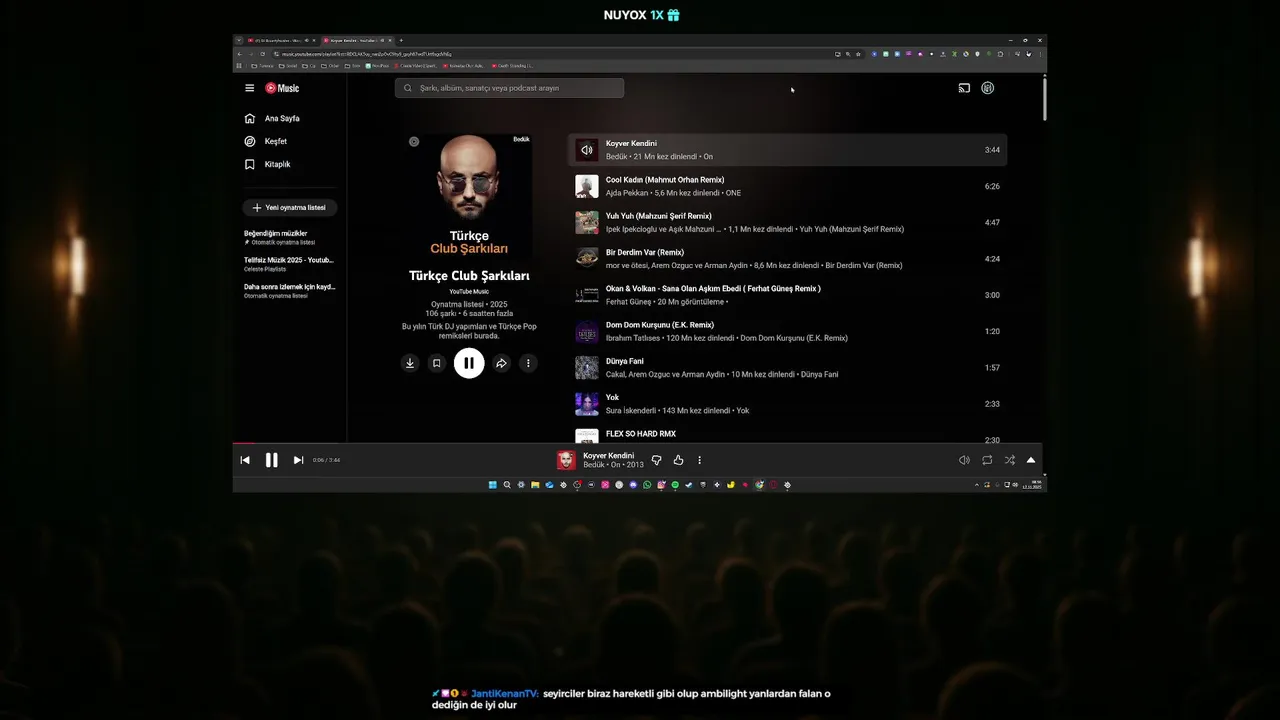Click Bir Derdim Var album thumbnail
The height and width of the screenshot is (720, 1280).
coord(586,258)
